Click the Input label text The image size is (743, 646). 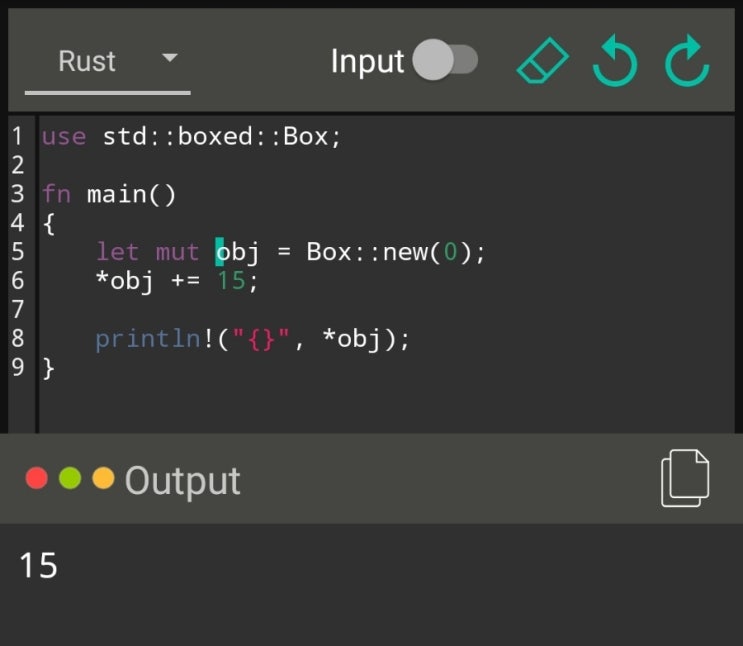367,62
